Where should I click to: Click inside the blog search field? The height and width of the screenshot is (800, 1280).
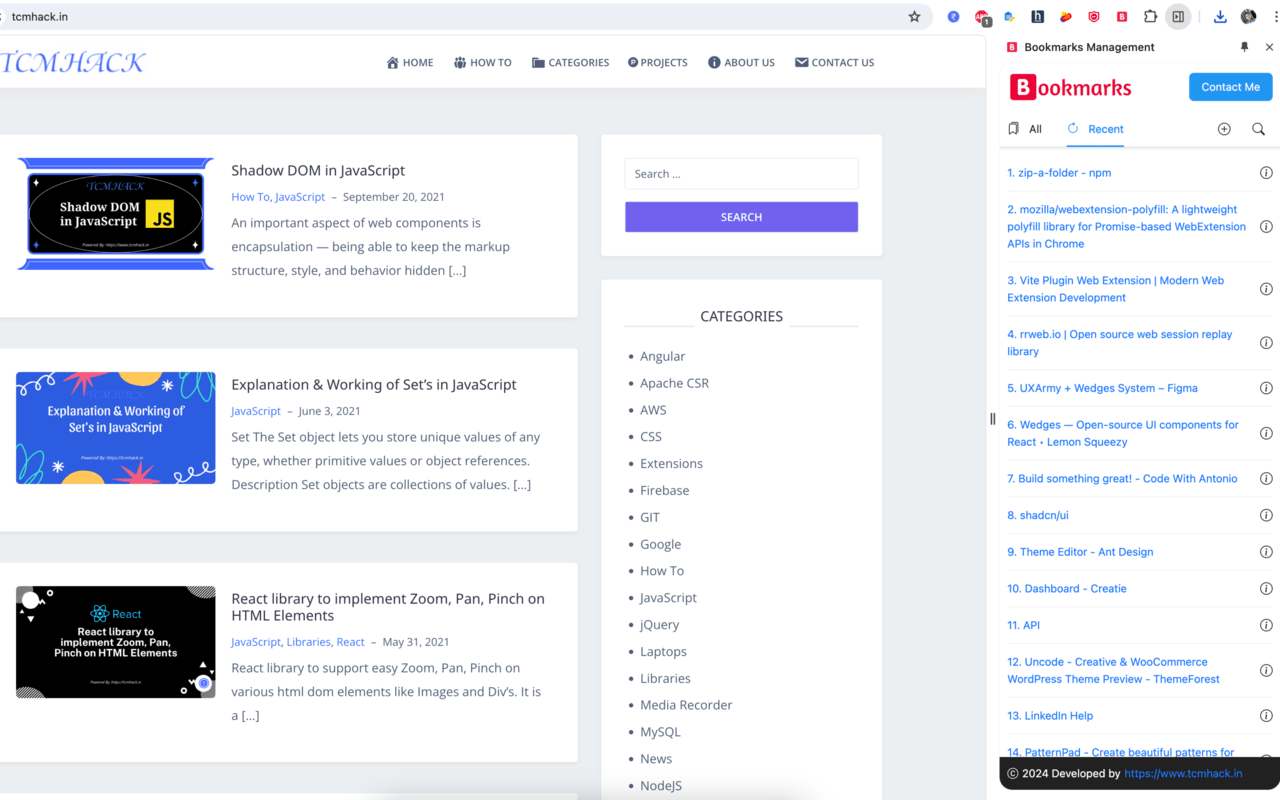coord(741,173)
